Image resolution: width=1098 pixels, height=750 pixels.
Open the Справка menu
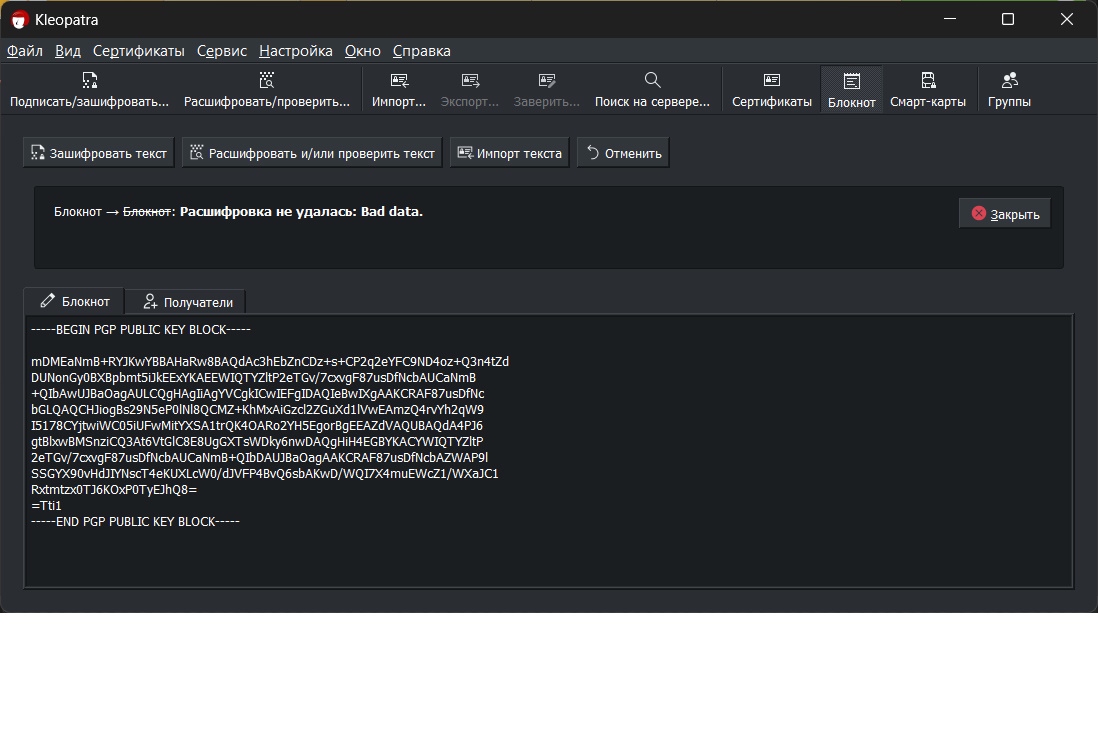click(422, 51)
